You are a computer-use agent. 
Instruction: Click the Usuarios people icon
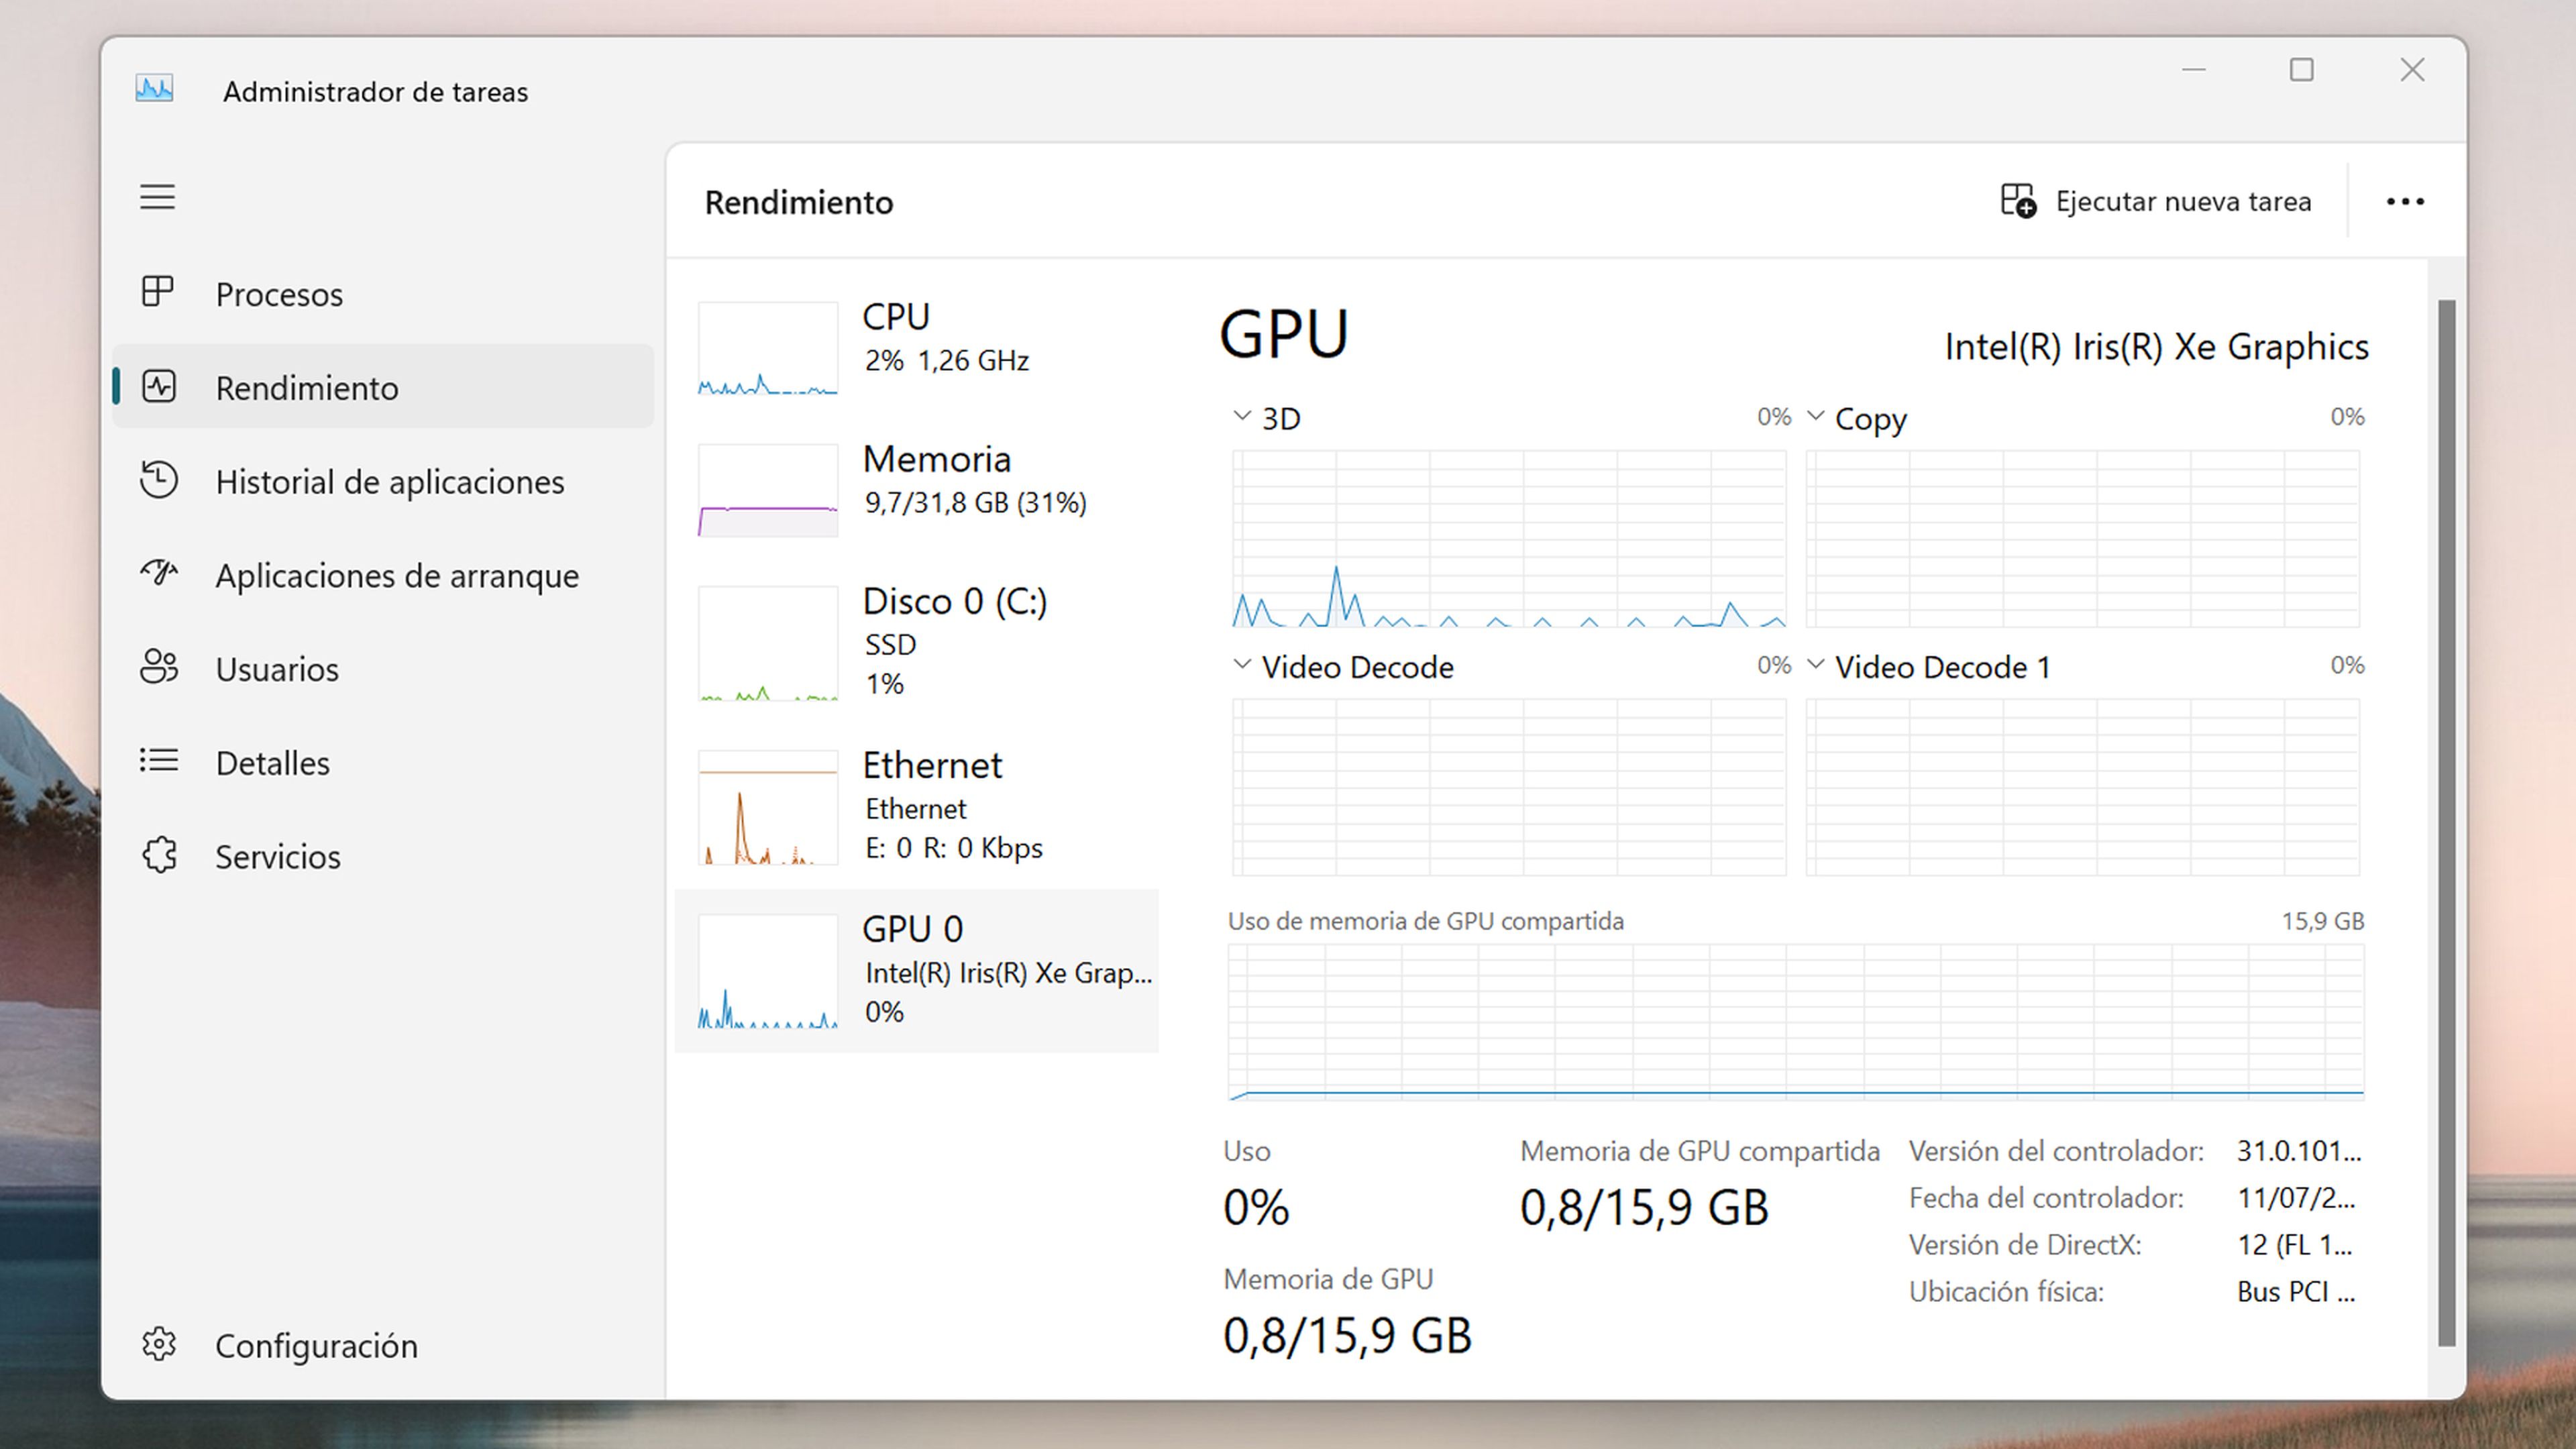[158, 667]
